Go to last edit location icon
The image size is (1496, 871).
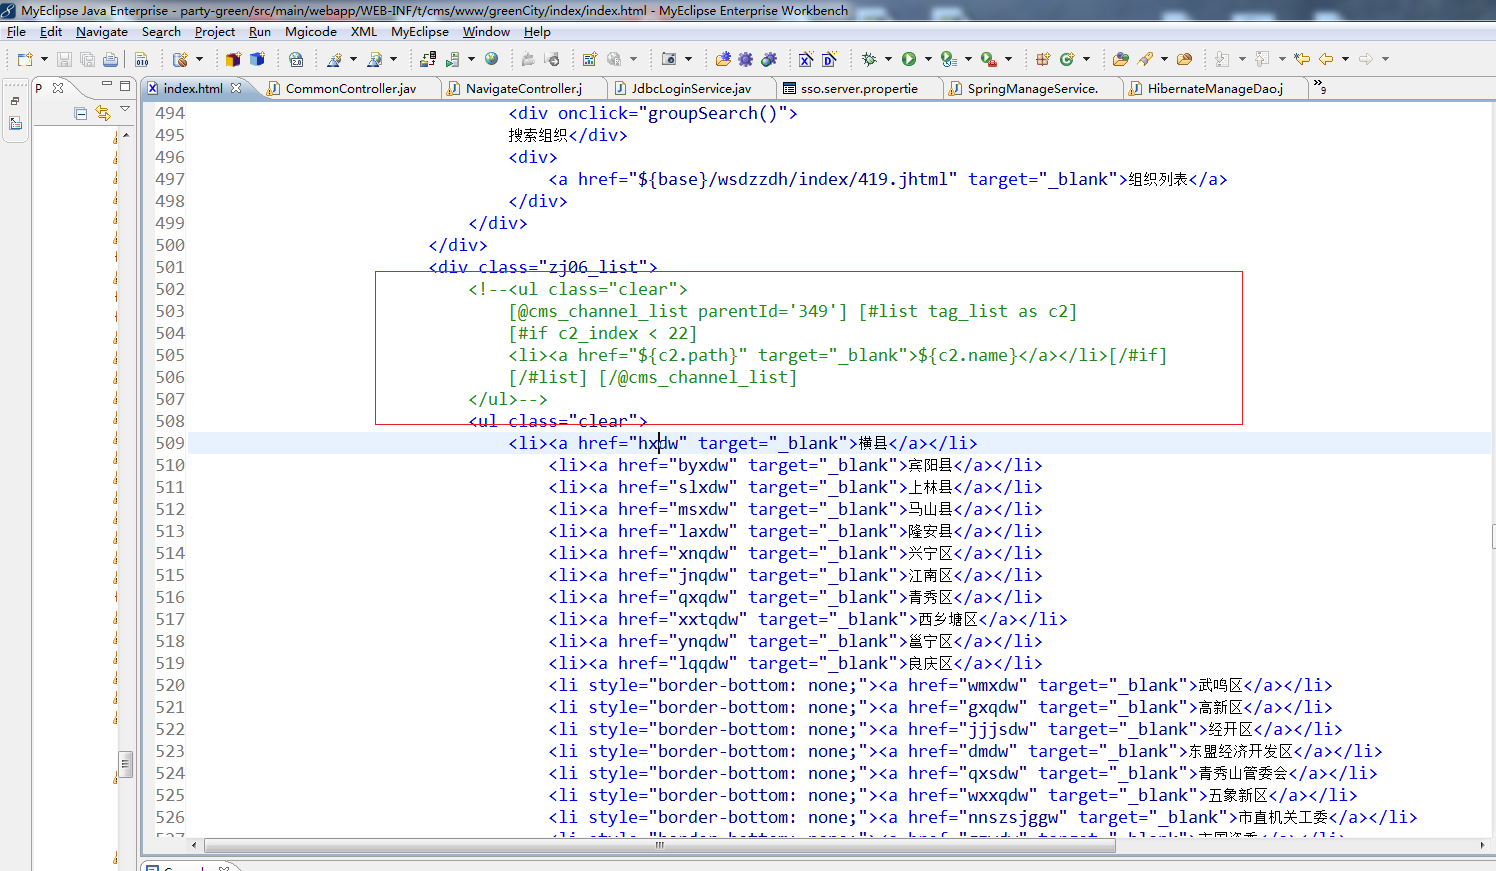pos(1301,60)
